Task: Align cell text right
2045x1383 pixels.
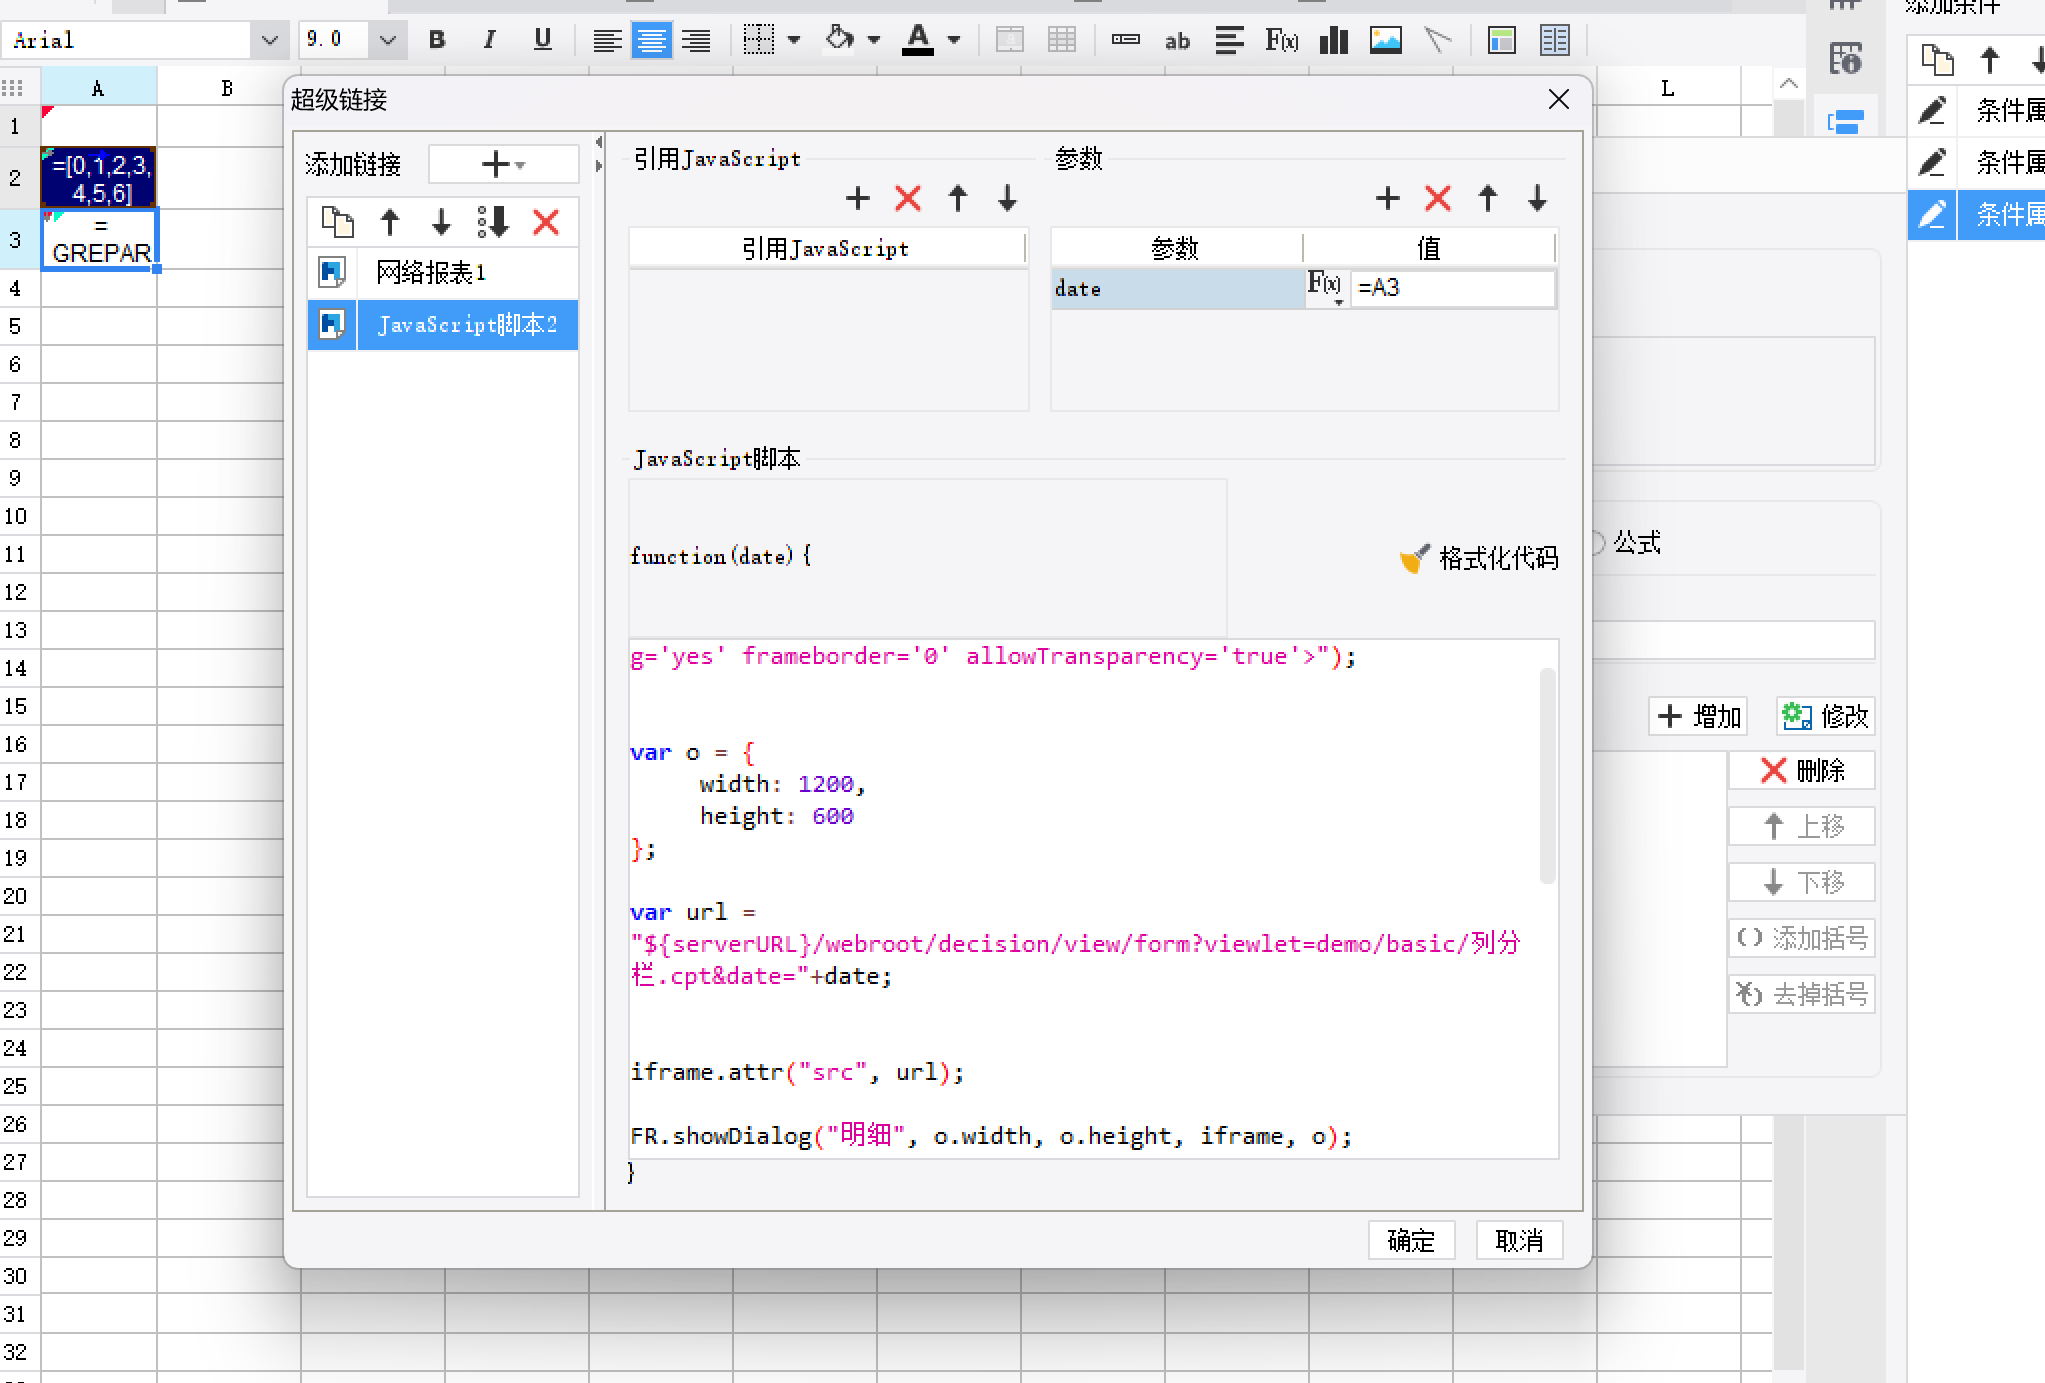Action: (696, 41)
